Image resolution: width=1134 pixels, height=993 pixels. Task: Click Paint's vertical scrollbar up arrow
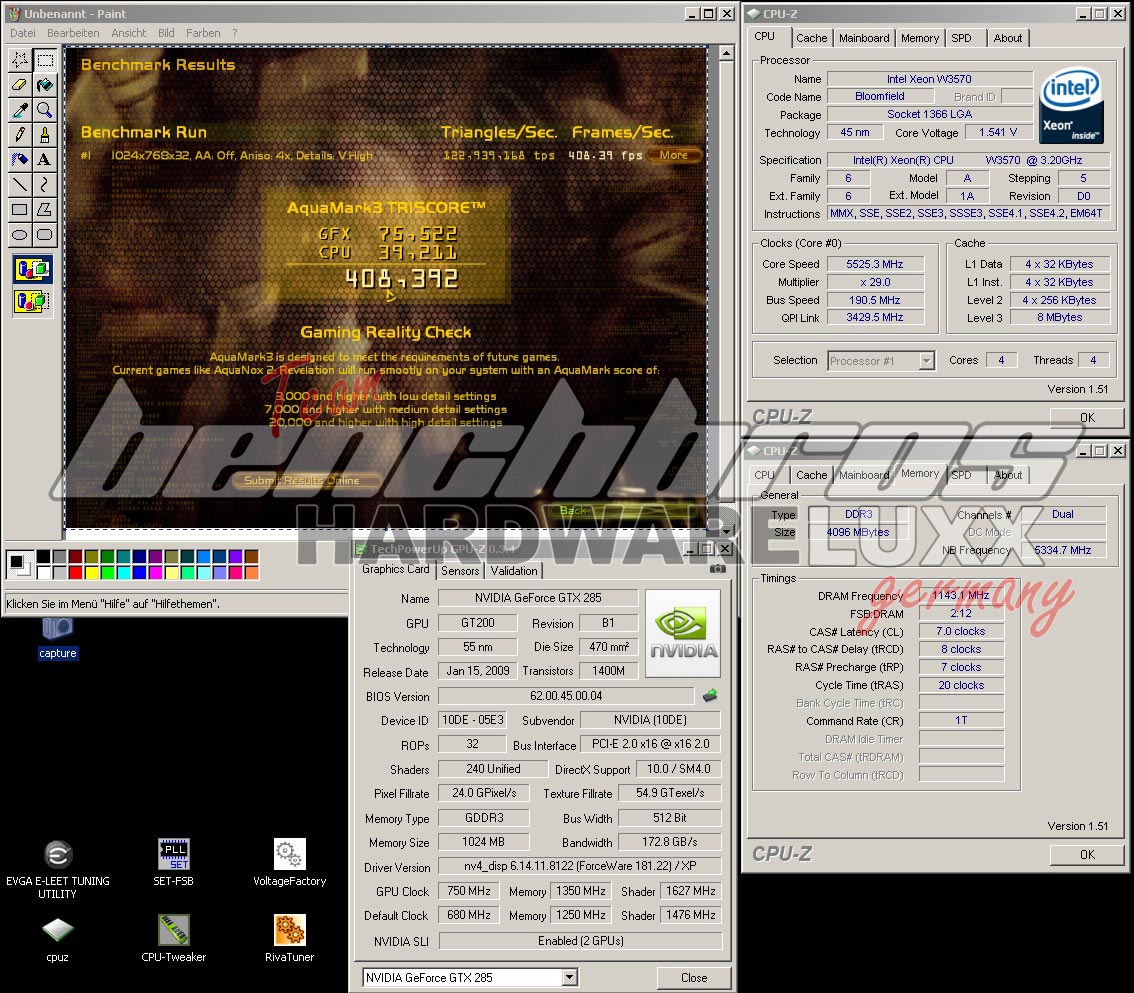tap(726, 53)
